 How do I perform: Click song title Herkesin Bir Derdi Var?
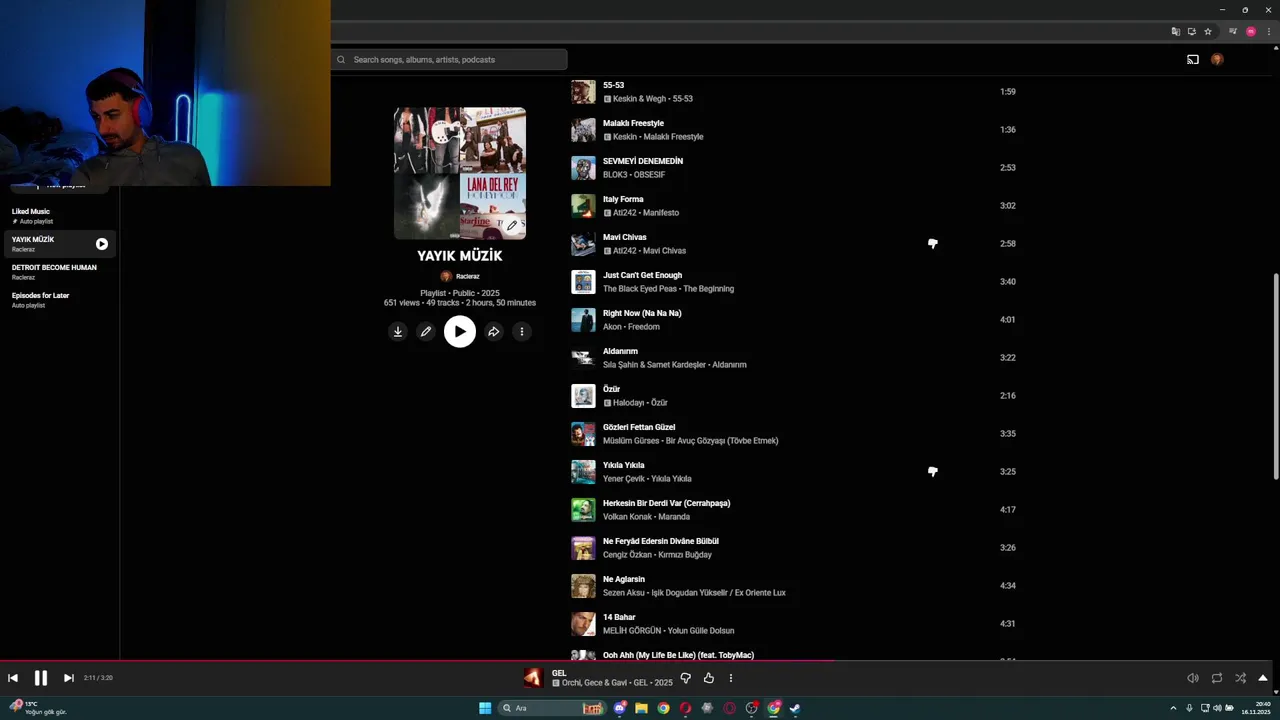[666, 503]
